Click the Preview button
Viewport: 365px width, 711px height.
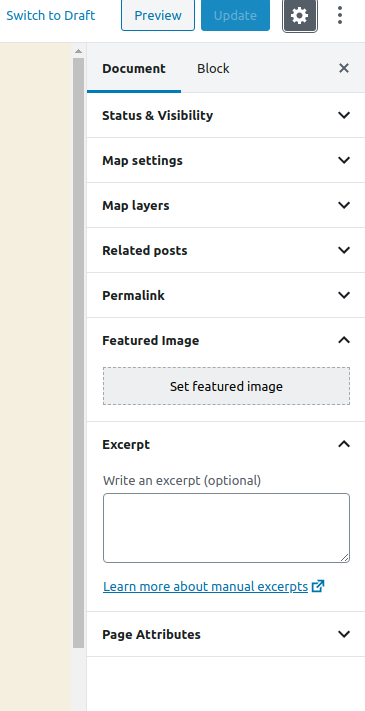158,15
